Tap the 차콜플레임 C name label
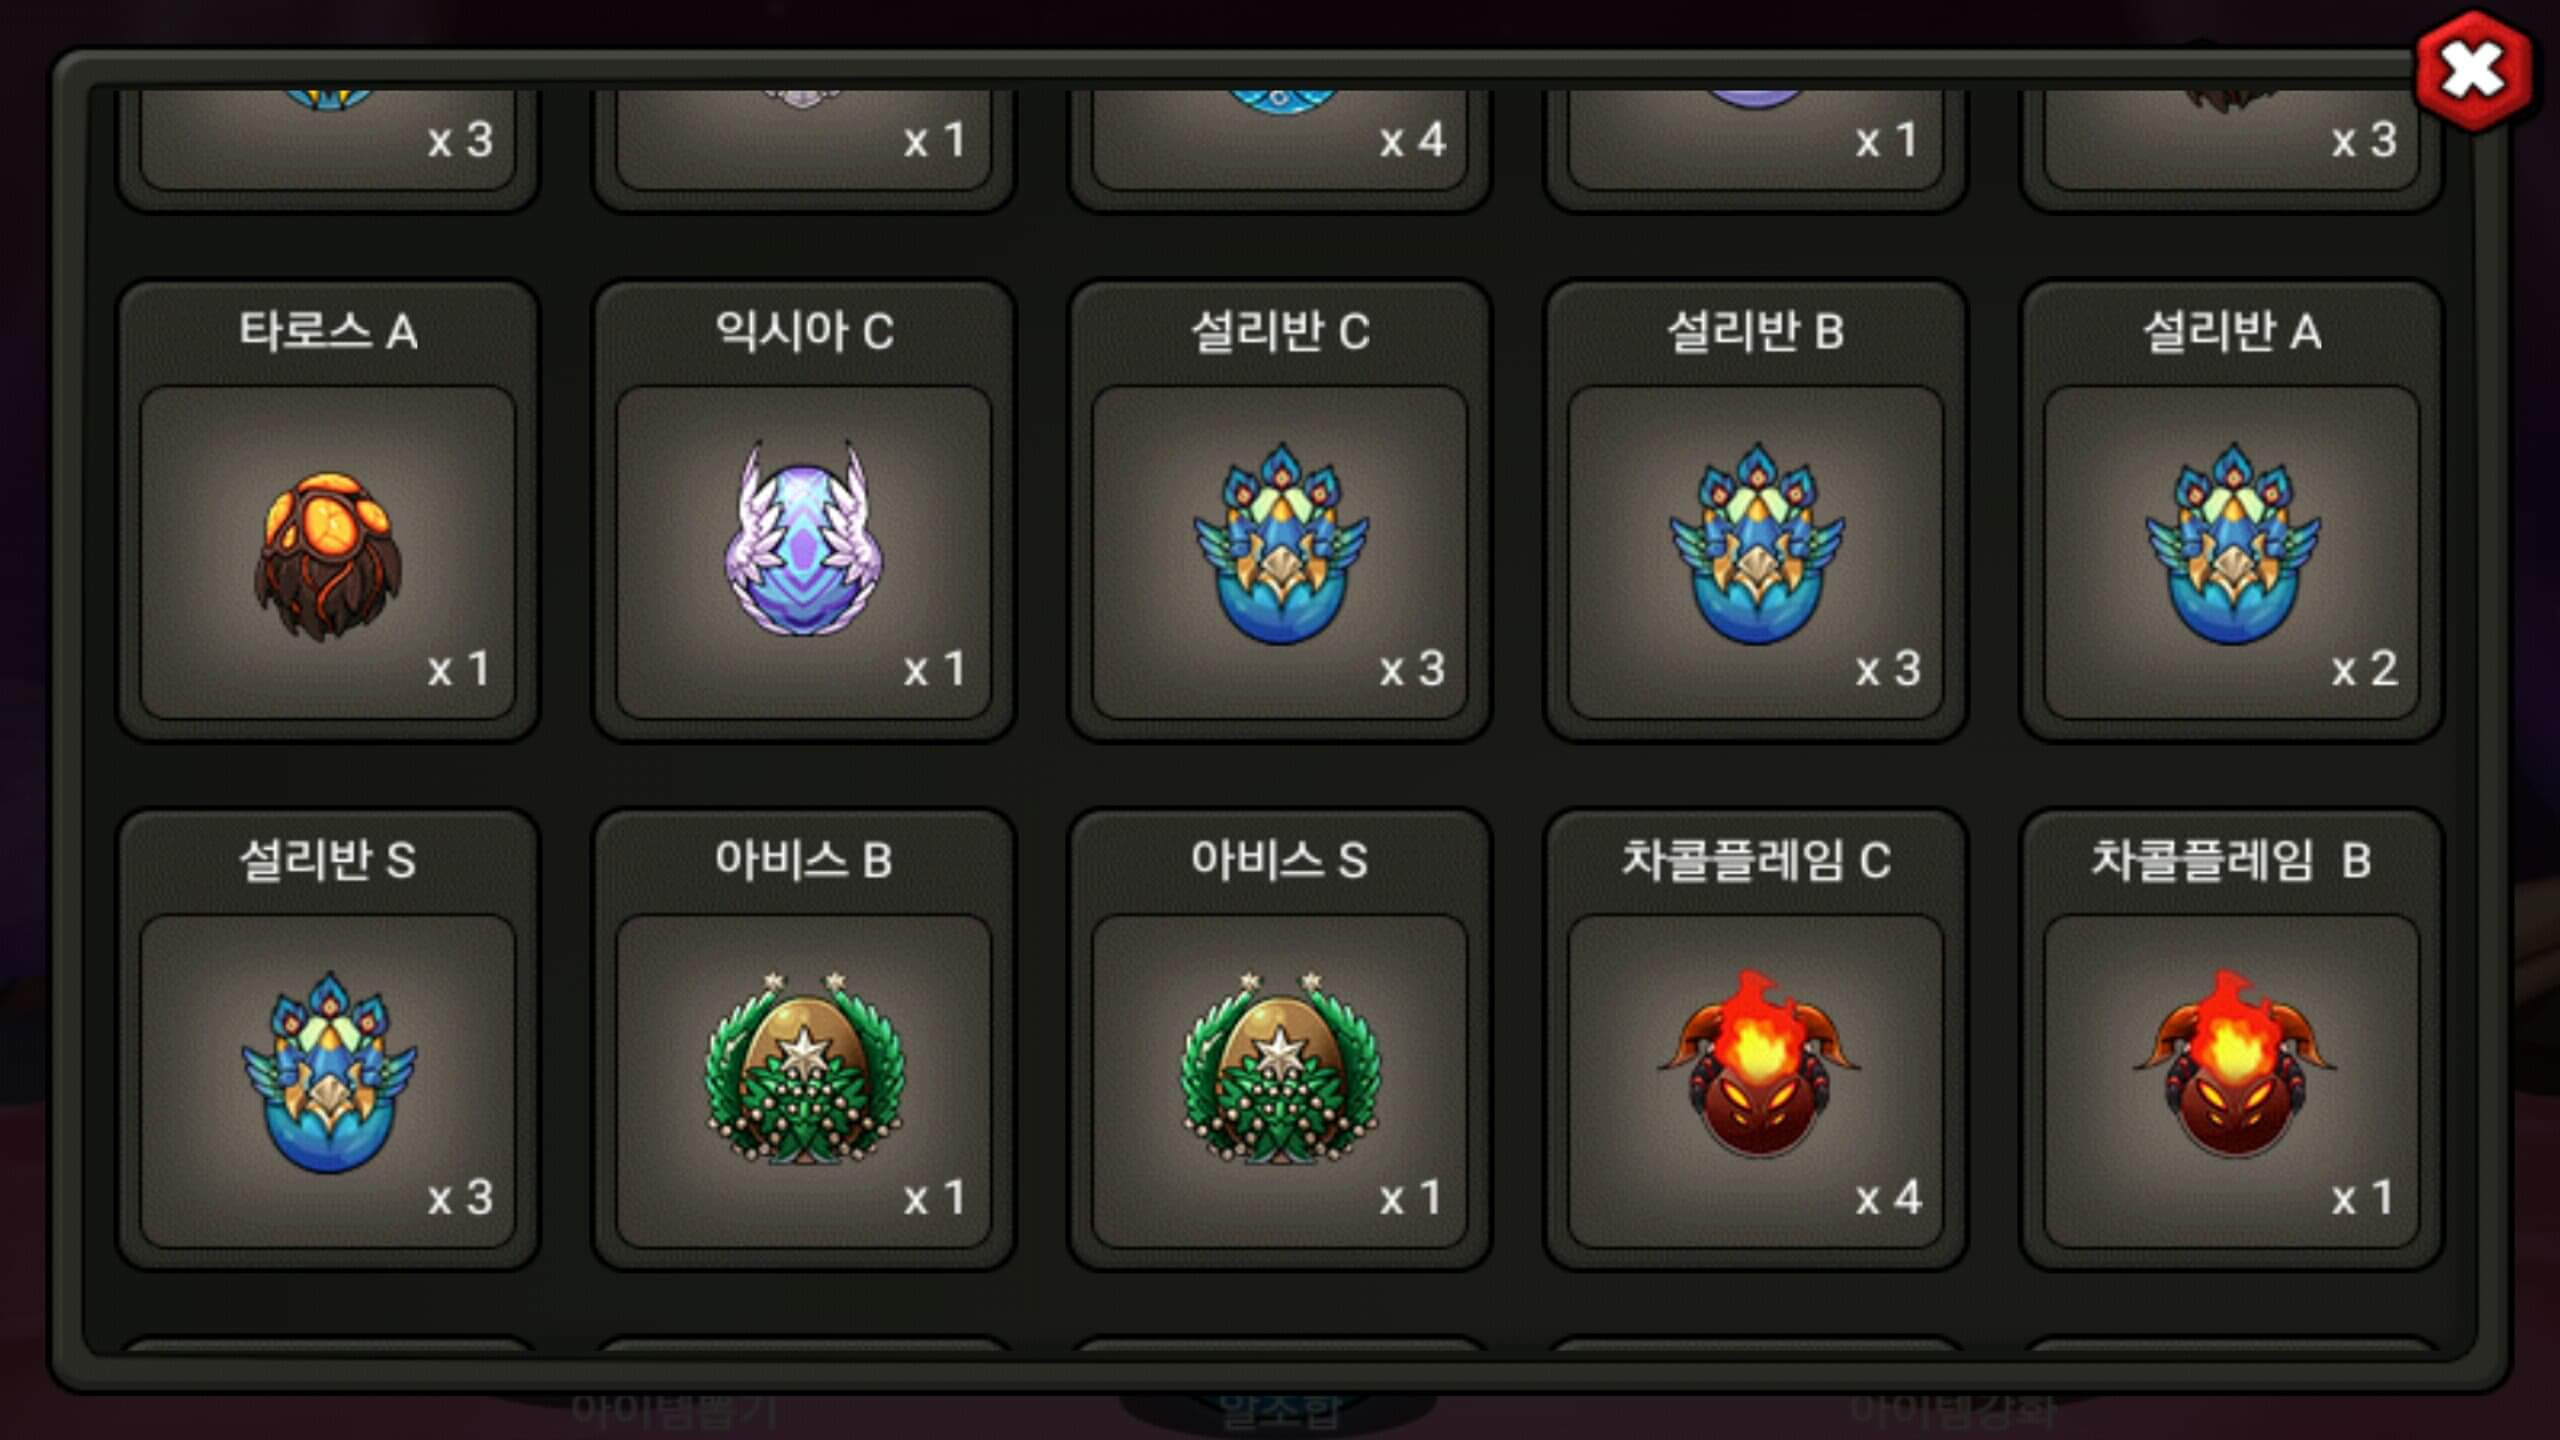2560x1440 pixels. [1756, 860]
